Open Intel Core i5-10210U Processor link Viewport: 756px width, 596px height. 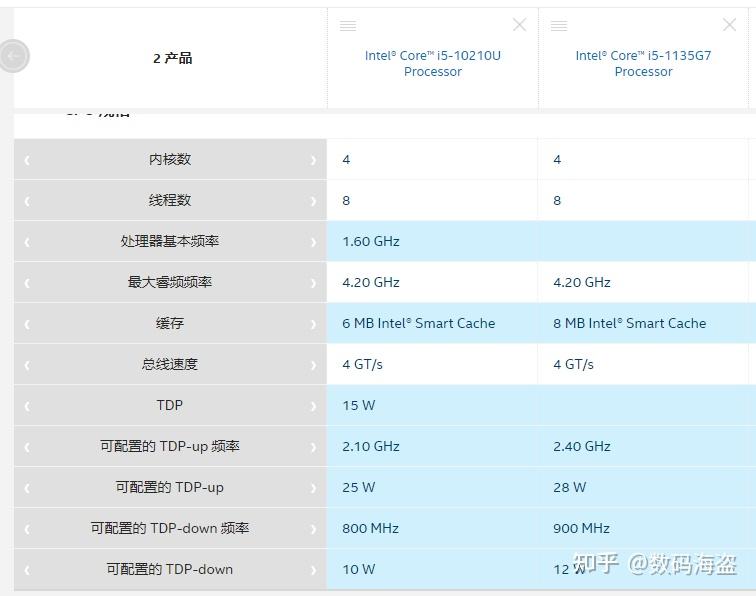coord(432,63)
